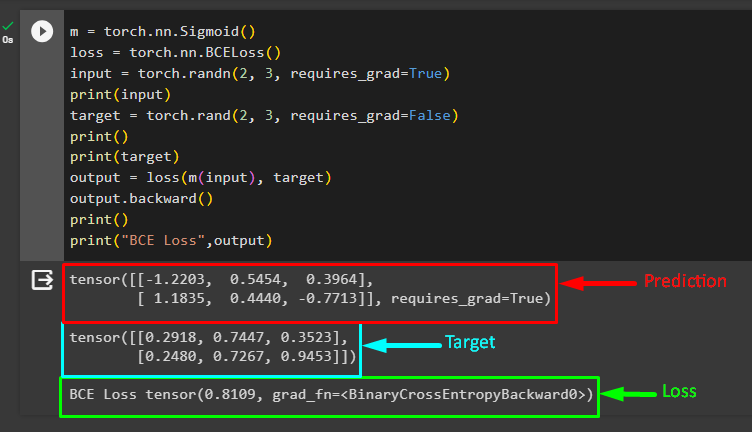
Task: Click the output toggle arrow icon
Action: pos(42,280)
